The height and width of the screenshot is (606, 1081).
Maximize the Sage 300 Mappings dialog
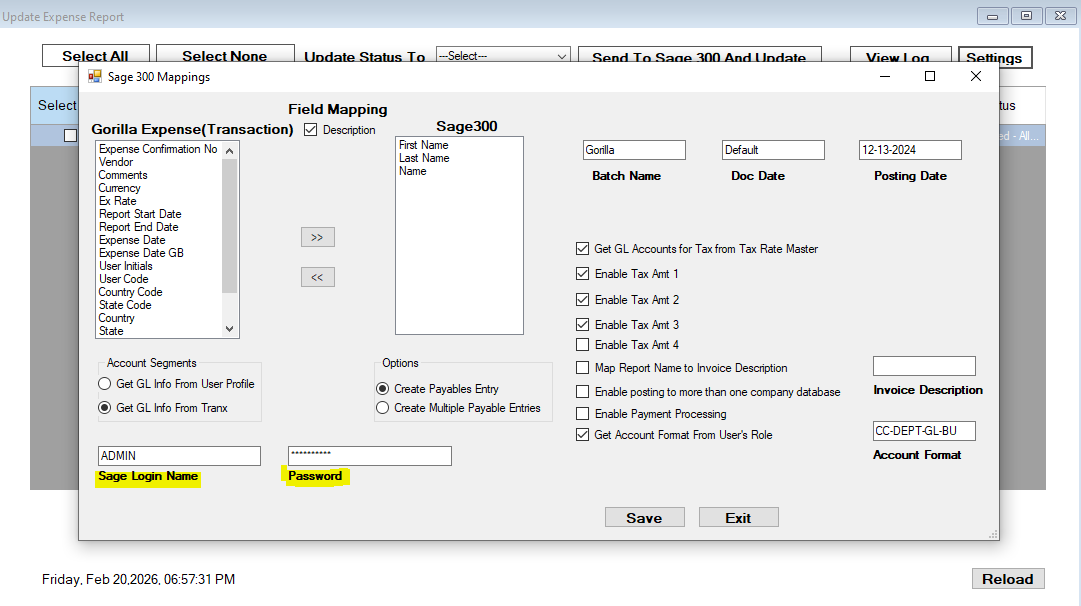[x=930, y=76]
